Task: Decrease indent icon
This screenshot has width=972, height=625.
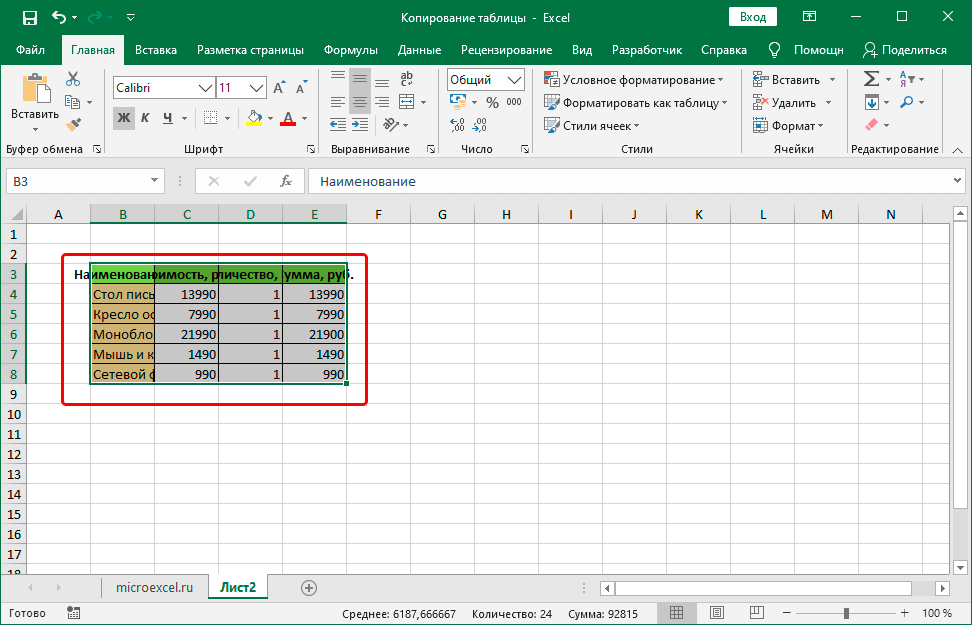Action: coord(338,125)
